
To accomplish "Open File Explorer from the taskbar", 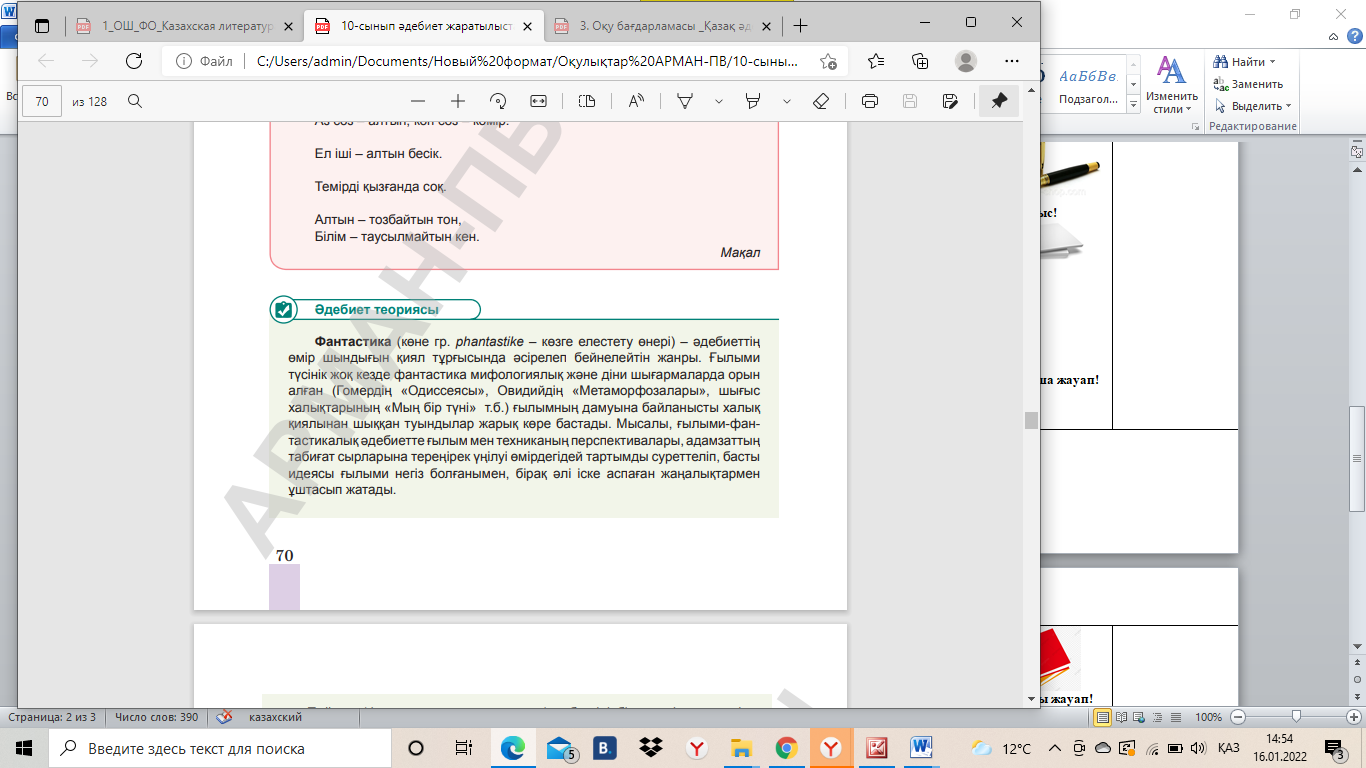I will [741, 748].
